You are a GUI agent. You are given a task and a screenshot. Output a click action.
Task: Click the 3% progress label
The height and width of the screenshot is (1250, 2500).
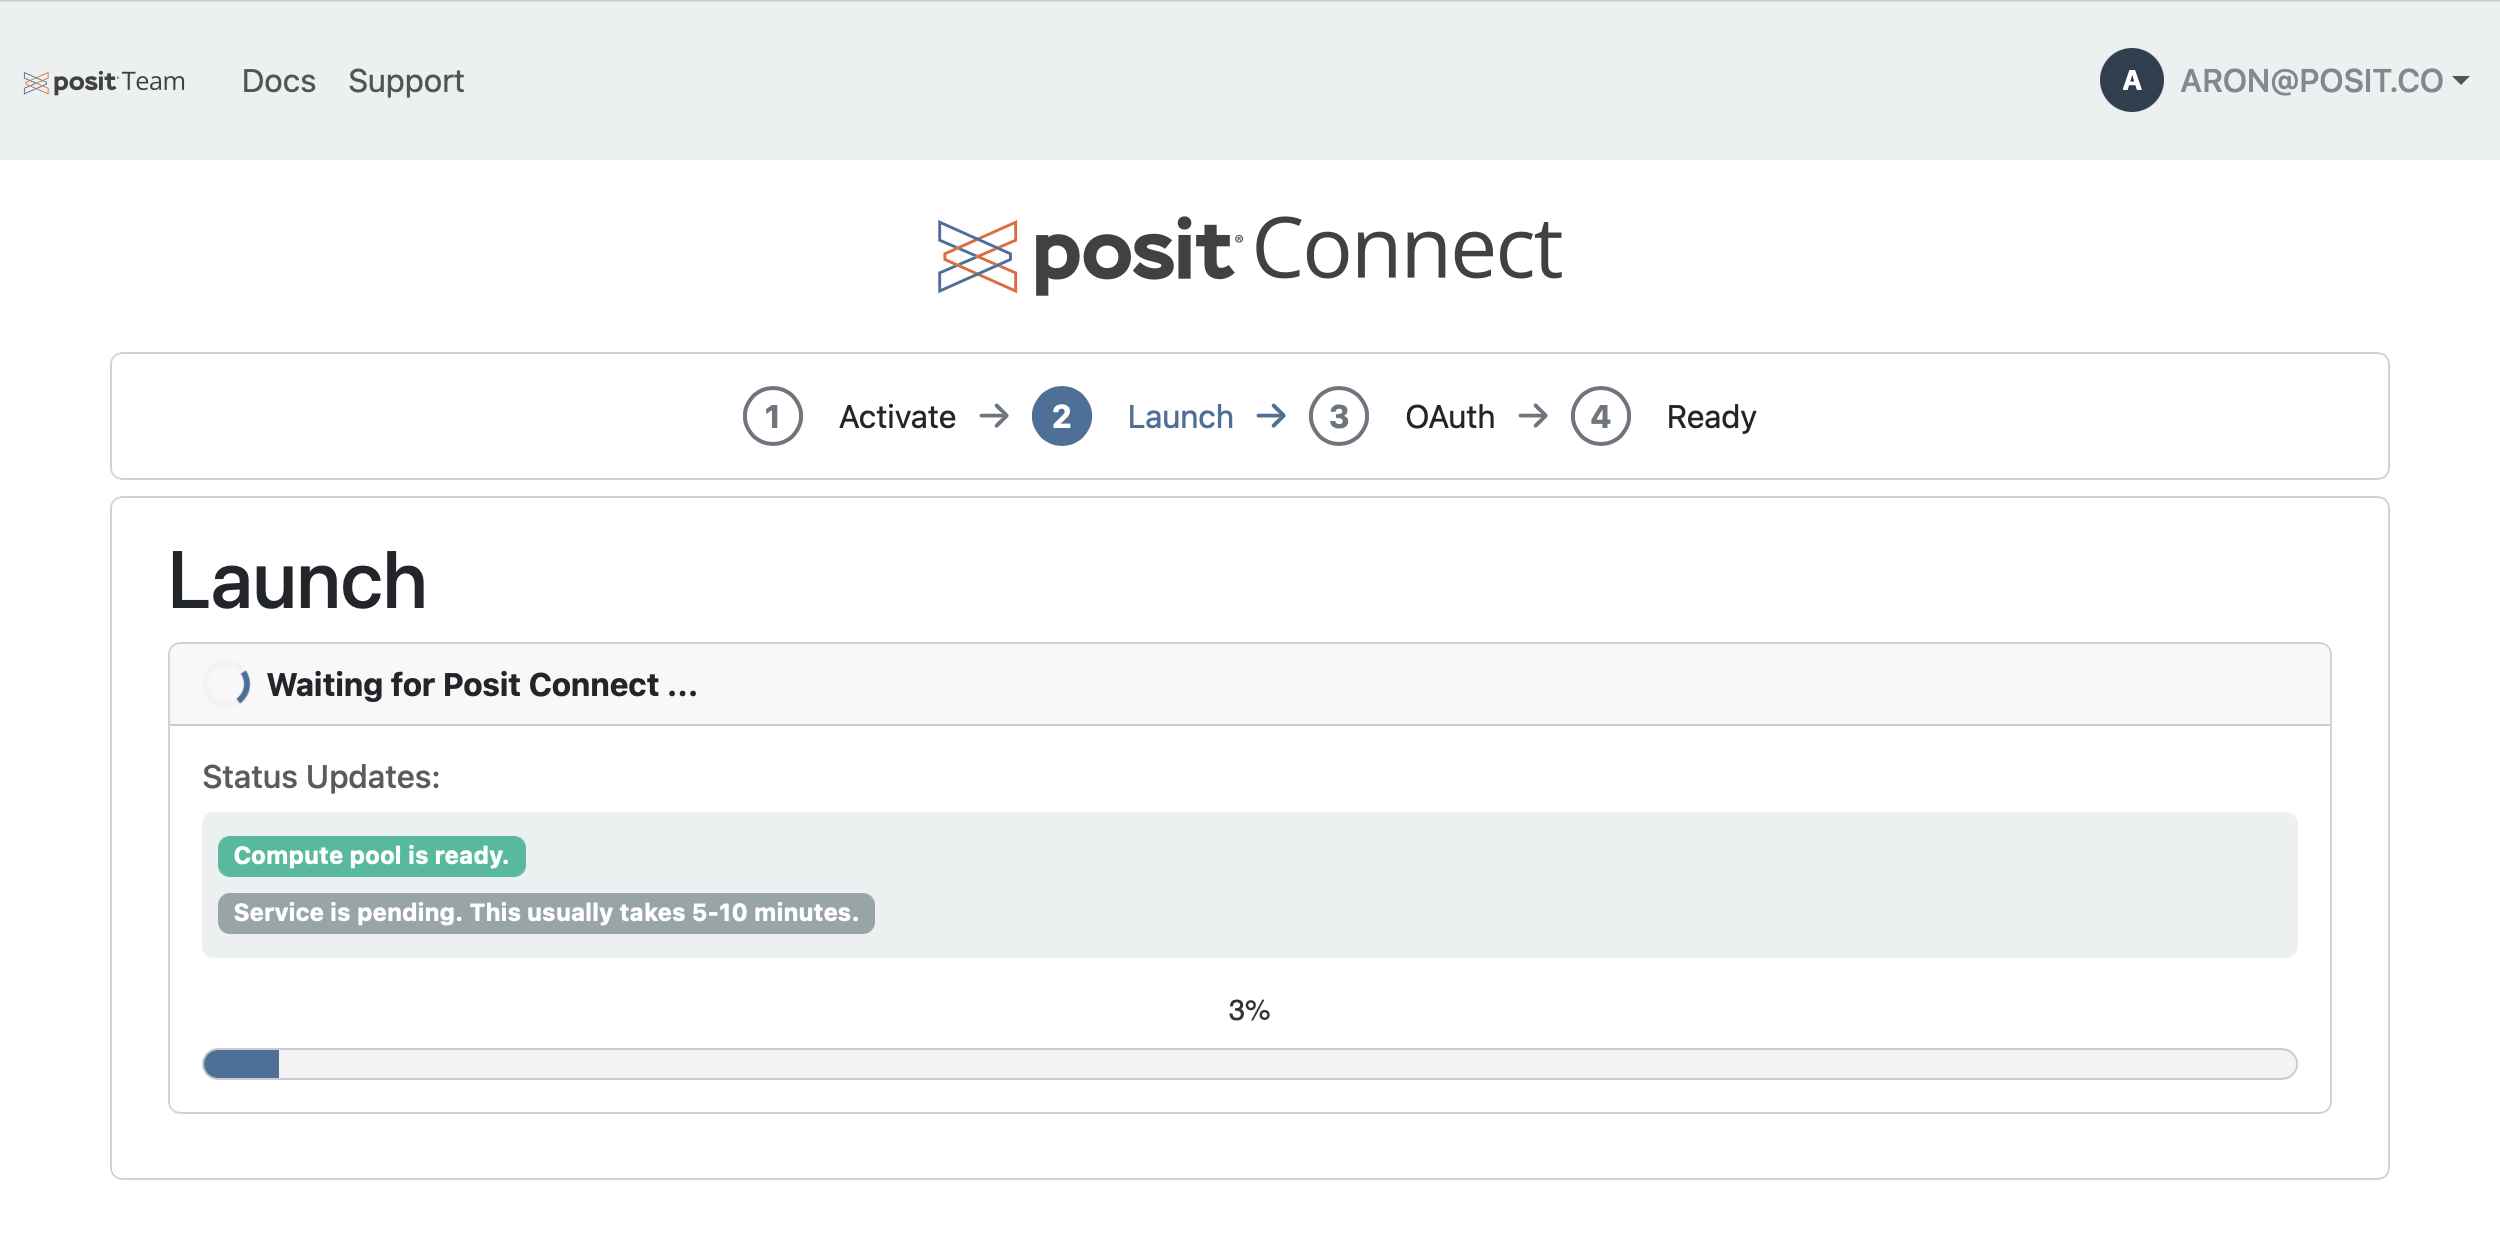(x=1249, y=1010)
